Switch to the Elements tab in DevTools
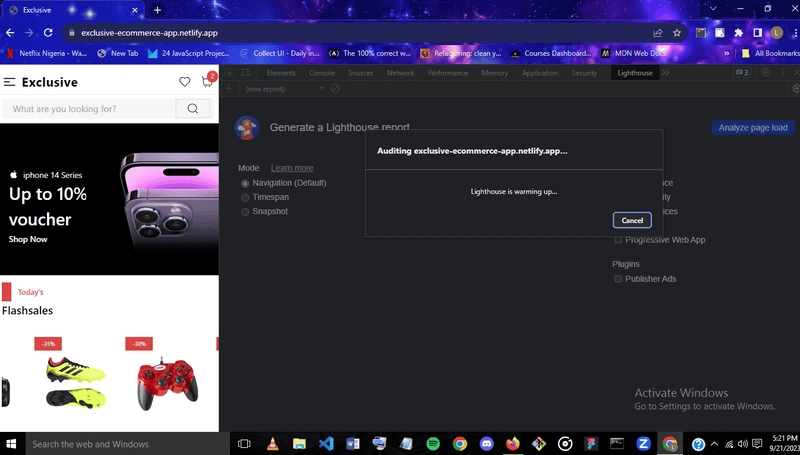 pos(281,73)
